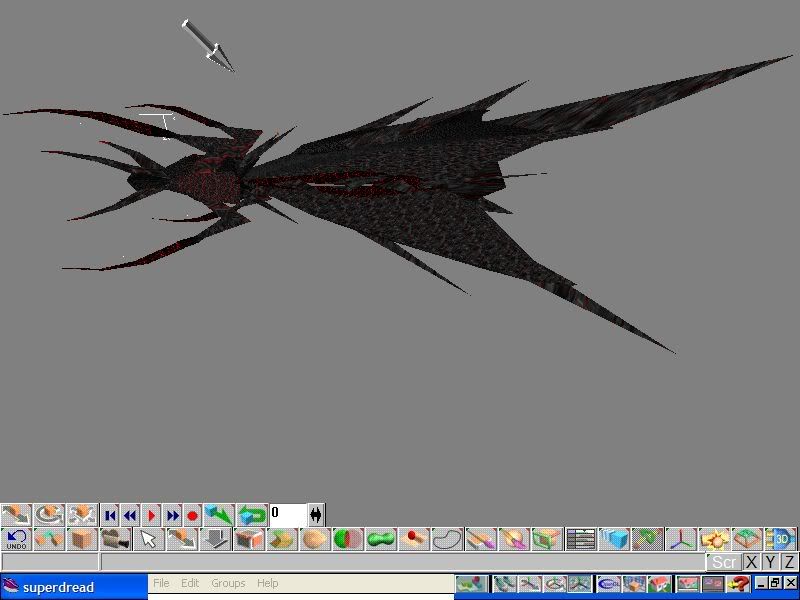Click the superdread title bar
This screenshot has height=600, width=800.
pos(74,586)
